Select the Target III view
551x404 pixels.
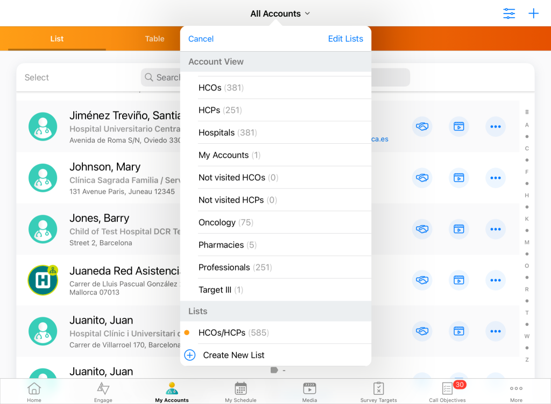point(276,290)
